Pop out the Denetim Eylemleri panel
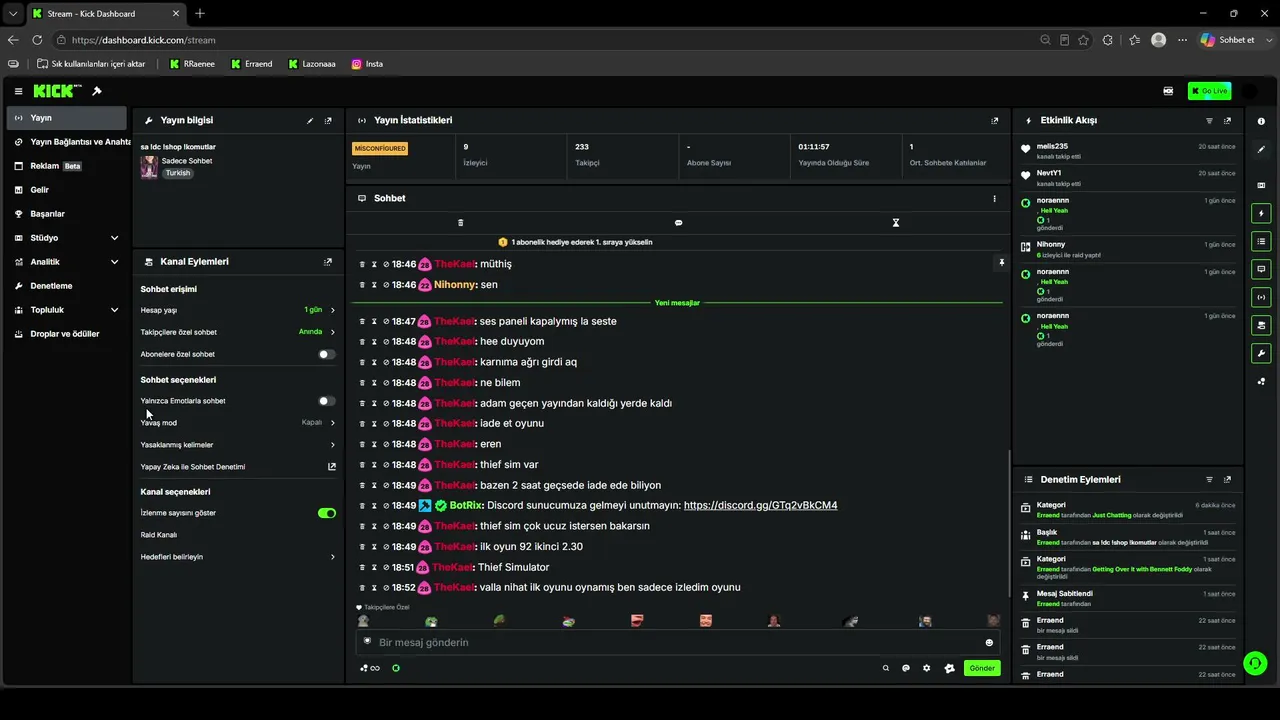This screenshot has width=1280, height=720. pos(1228,480)
